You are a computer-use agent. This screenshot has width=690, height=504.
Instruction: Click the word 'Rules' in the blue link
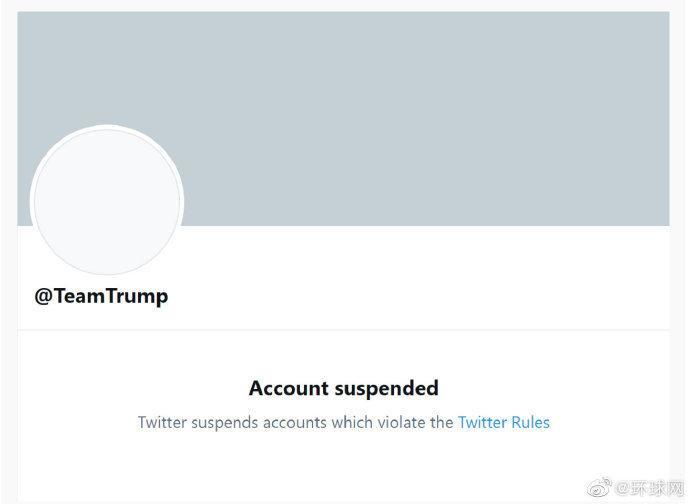(x=530, y=422)
